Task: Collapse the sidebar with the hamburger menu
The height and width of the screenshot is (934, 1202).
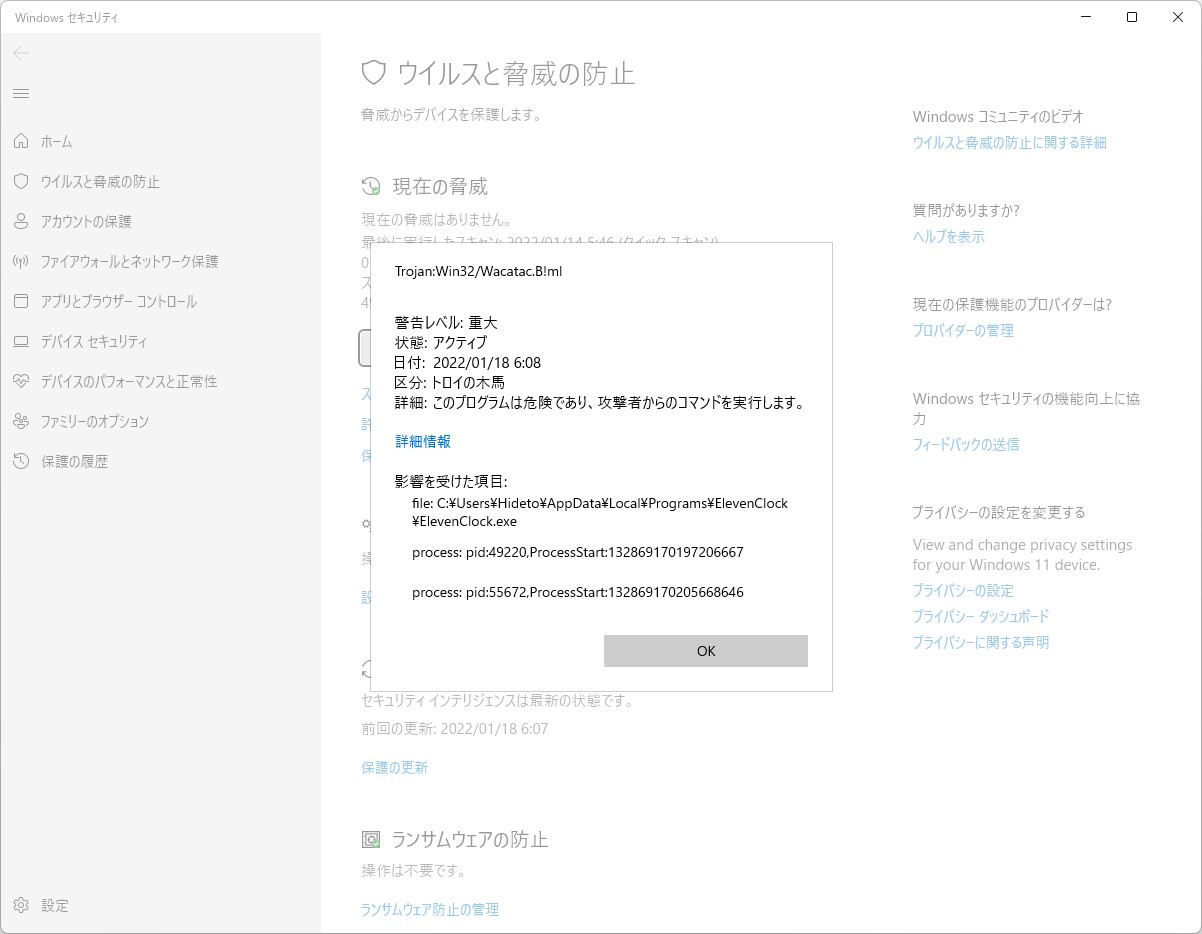Action: (21, 93)
